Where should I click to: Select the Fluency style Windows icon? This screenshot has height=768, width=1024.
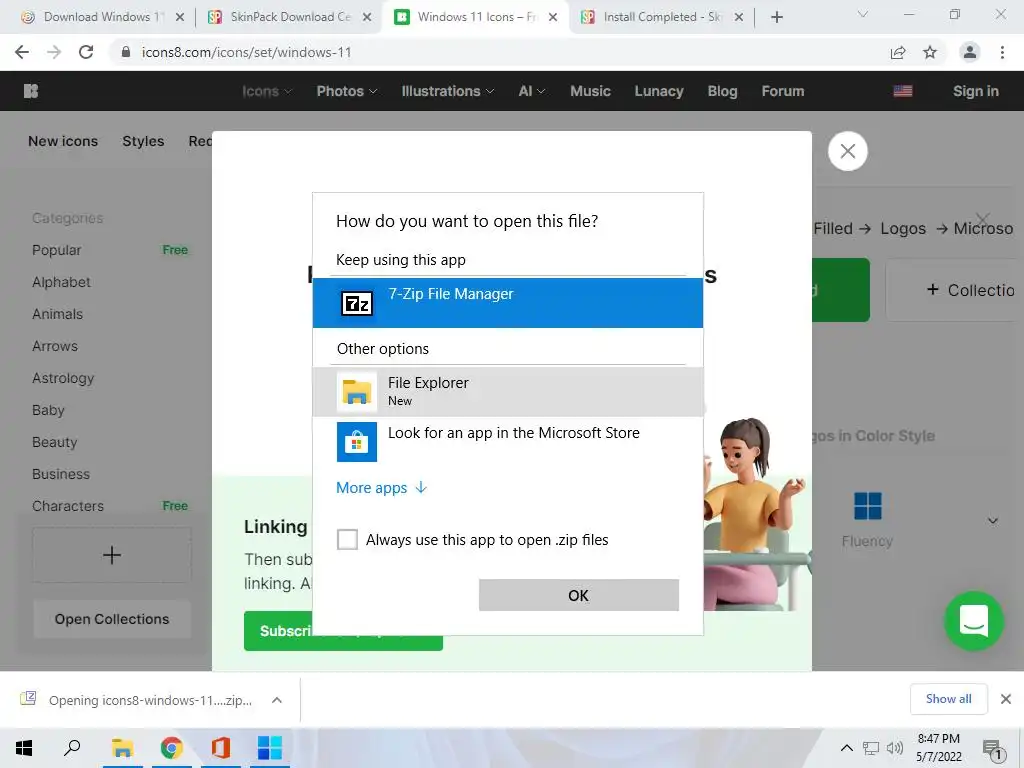867,519
